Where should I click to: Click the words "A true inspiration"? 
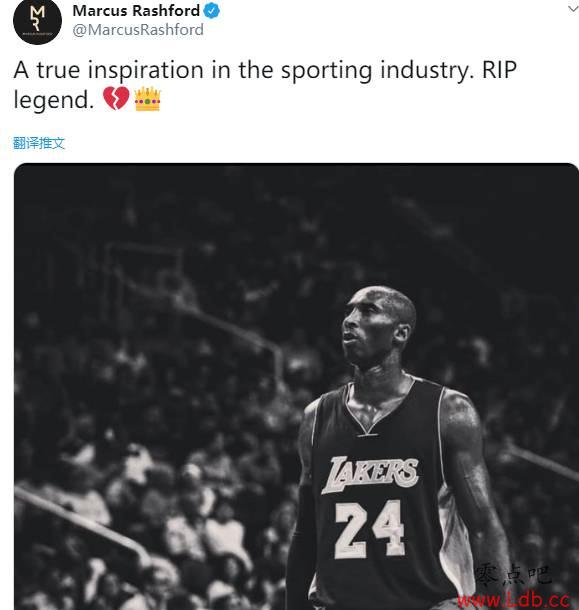[109, 71]
